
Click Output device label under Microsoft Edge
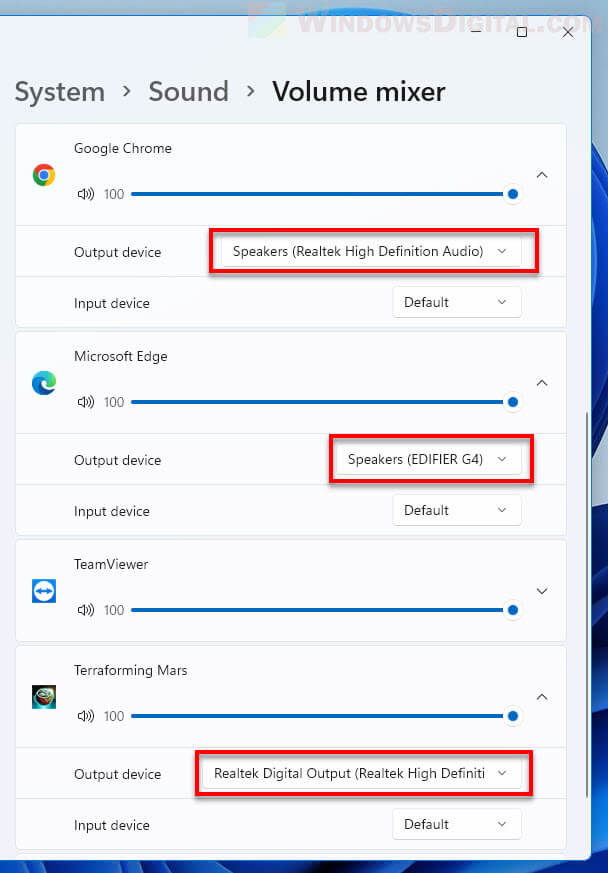[117, 460]
